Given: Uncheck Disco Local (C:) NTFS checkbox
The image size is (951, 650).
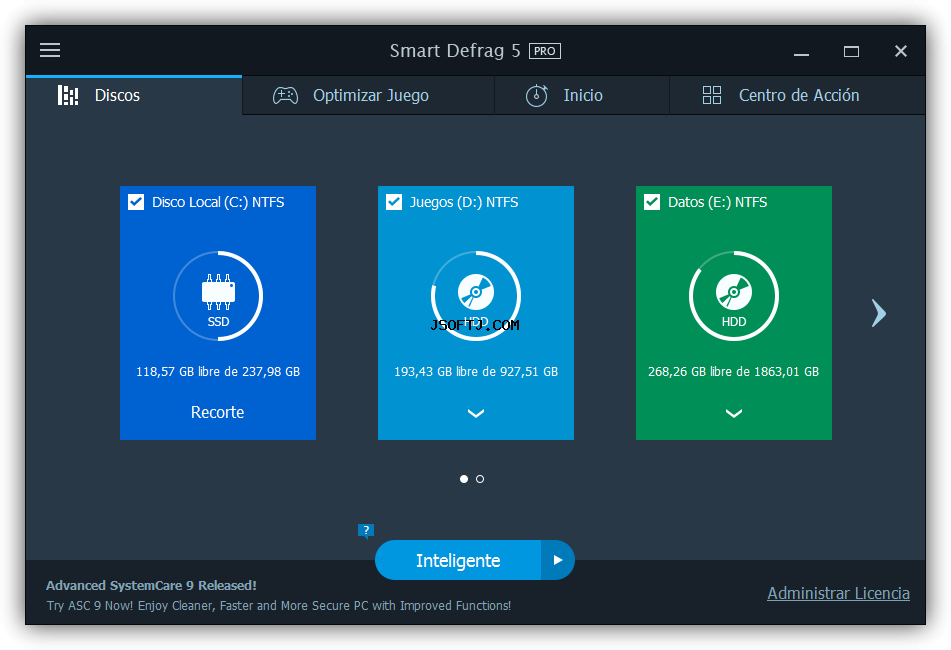Looking at the screenshot, I should pyautogui.click(x=136, y=202).
